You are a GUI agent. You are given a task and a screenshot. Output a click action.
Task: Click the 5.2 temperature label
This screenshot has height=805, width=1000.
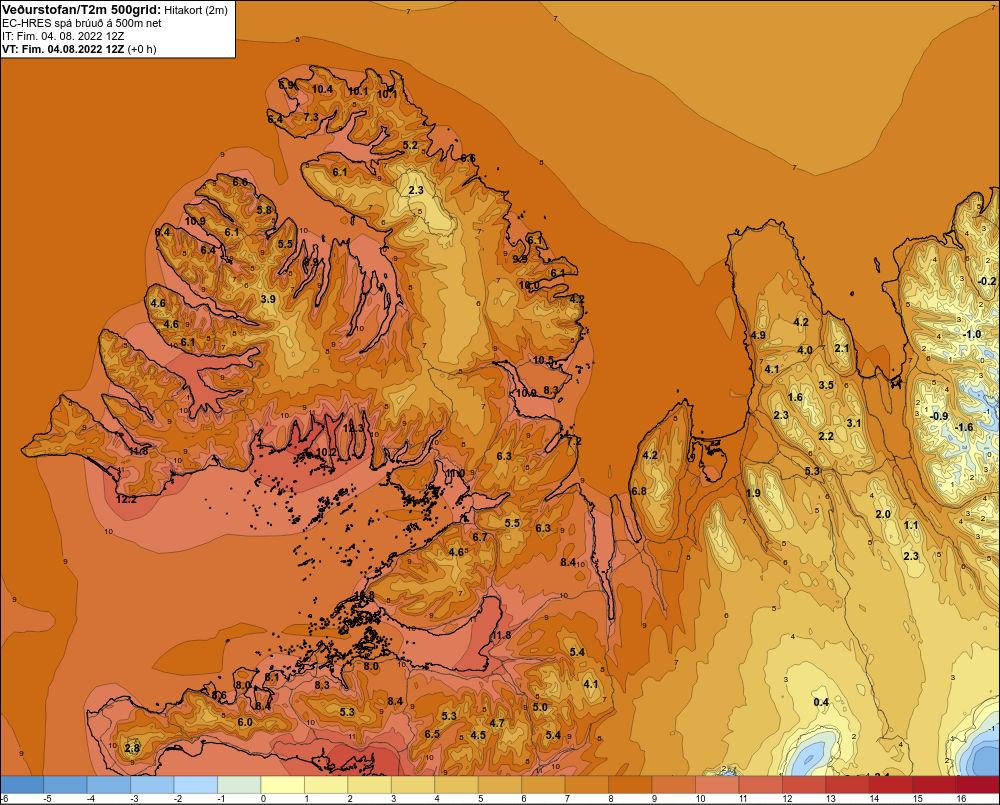(x=410, y=145)
